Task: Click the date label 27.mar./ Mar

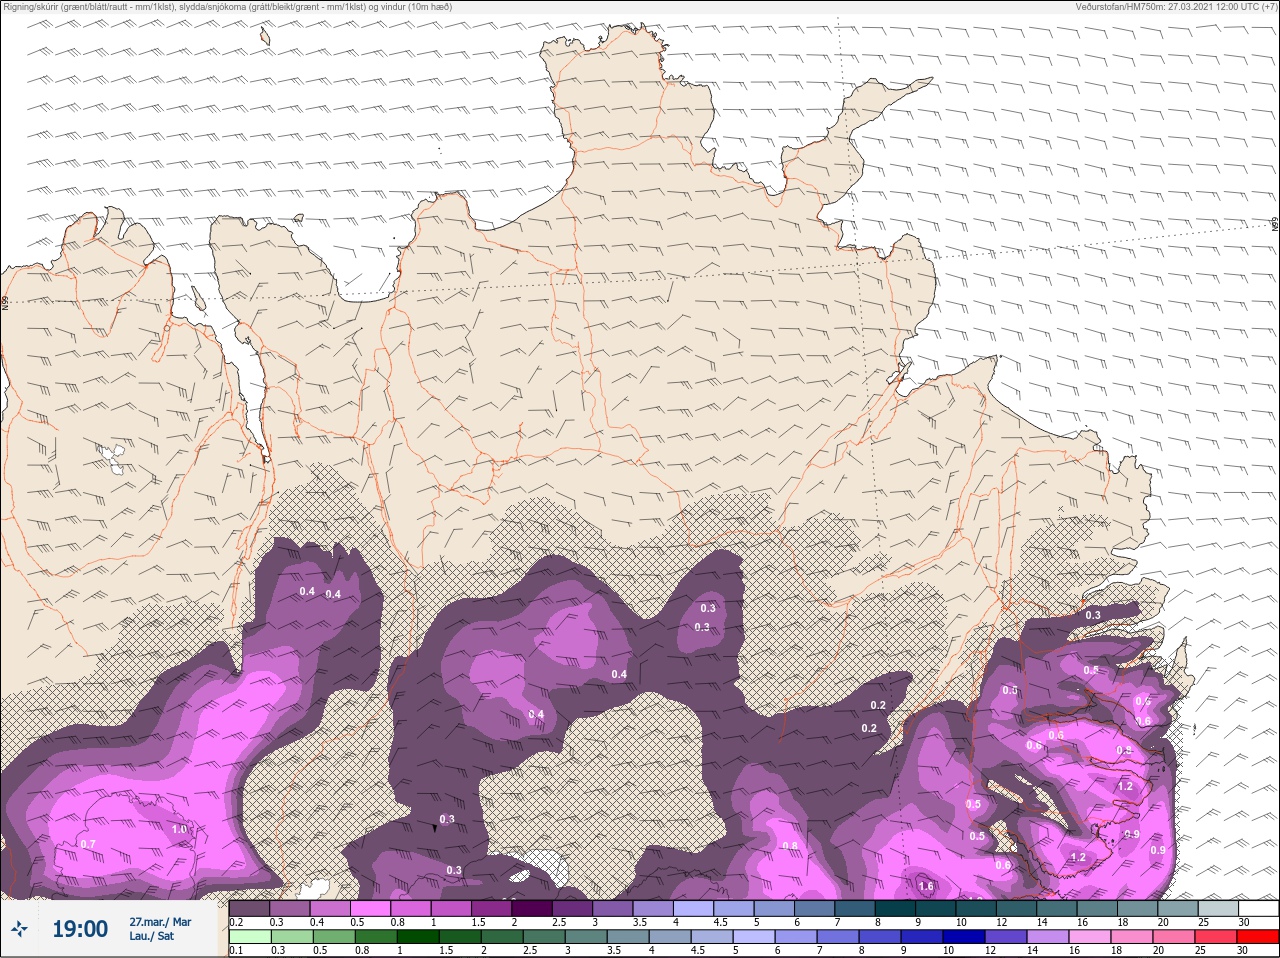Action: (160, 922)
